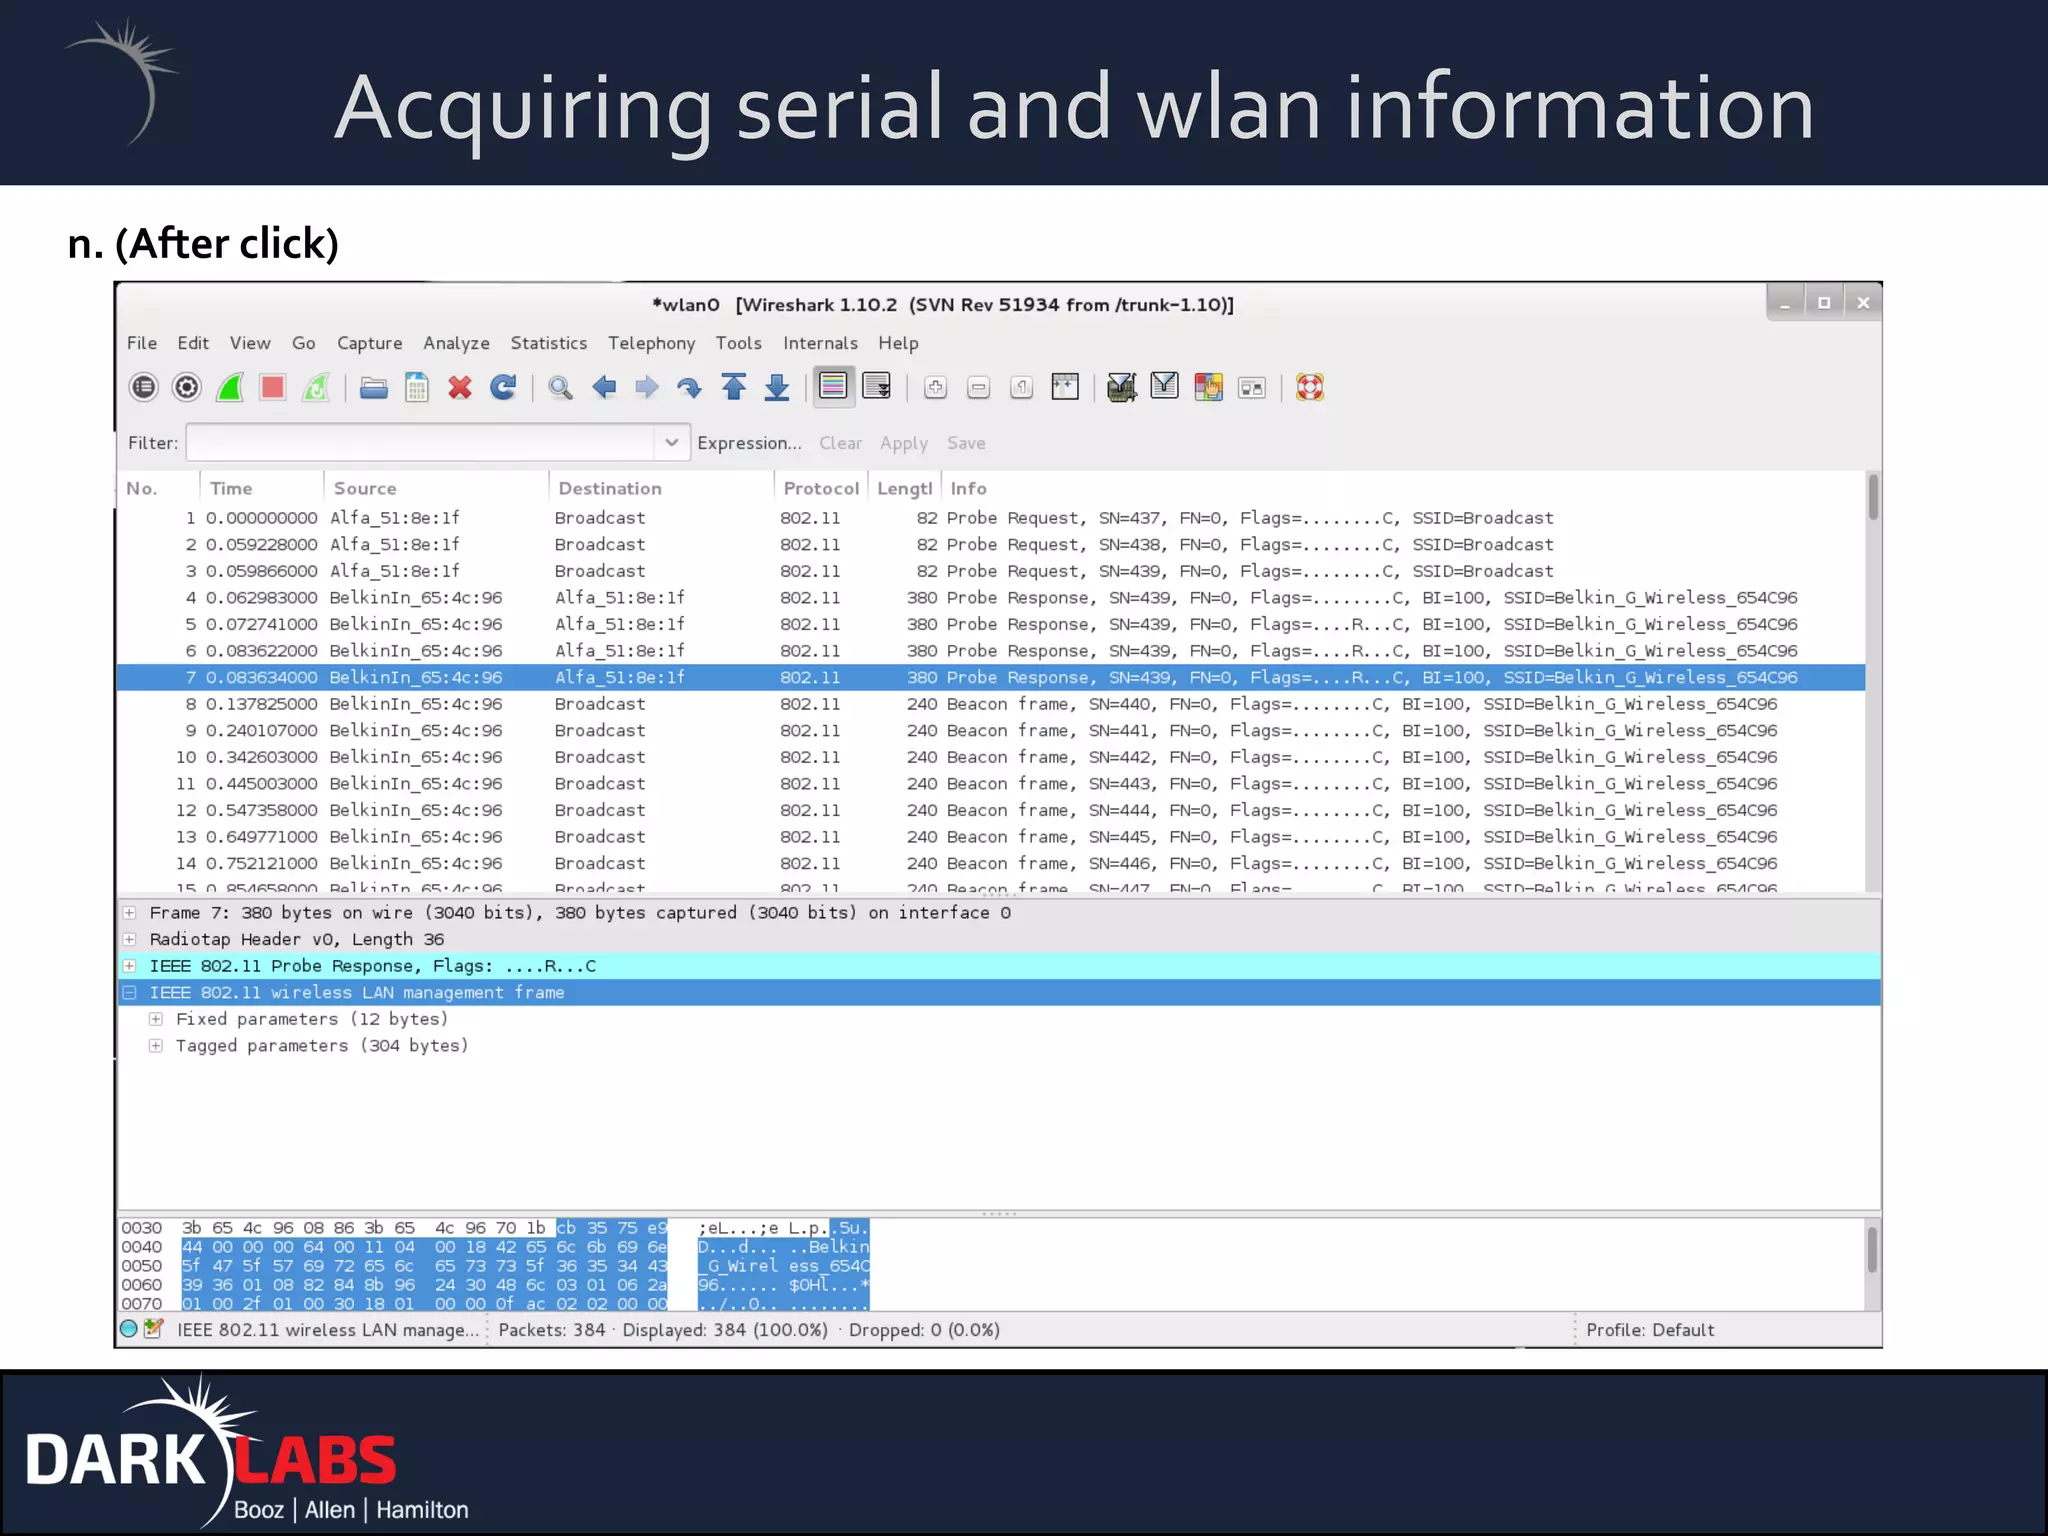Open the capture interfaces list icon

(x=144, y=387)
